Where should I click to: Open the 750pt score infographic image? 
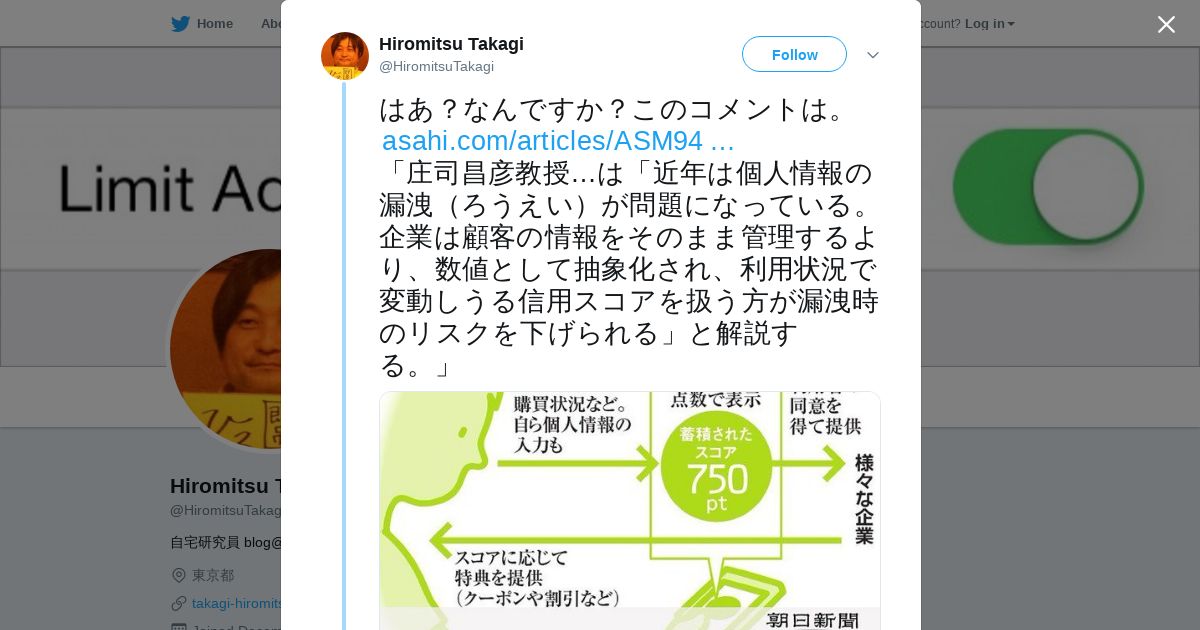630,510
